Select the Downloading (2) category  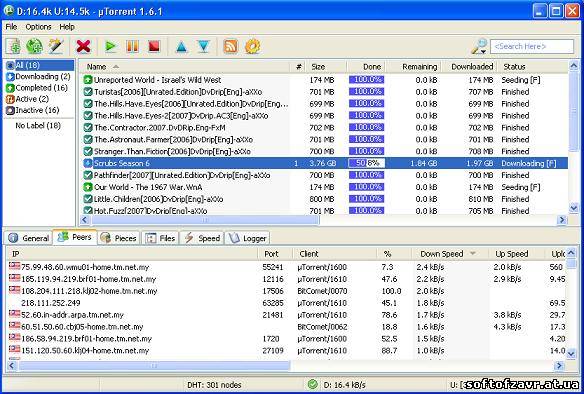(x=38, y=76)
